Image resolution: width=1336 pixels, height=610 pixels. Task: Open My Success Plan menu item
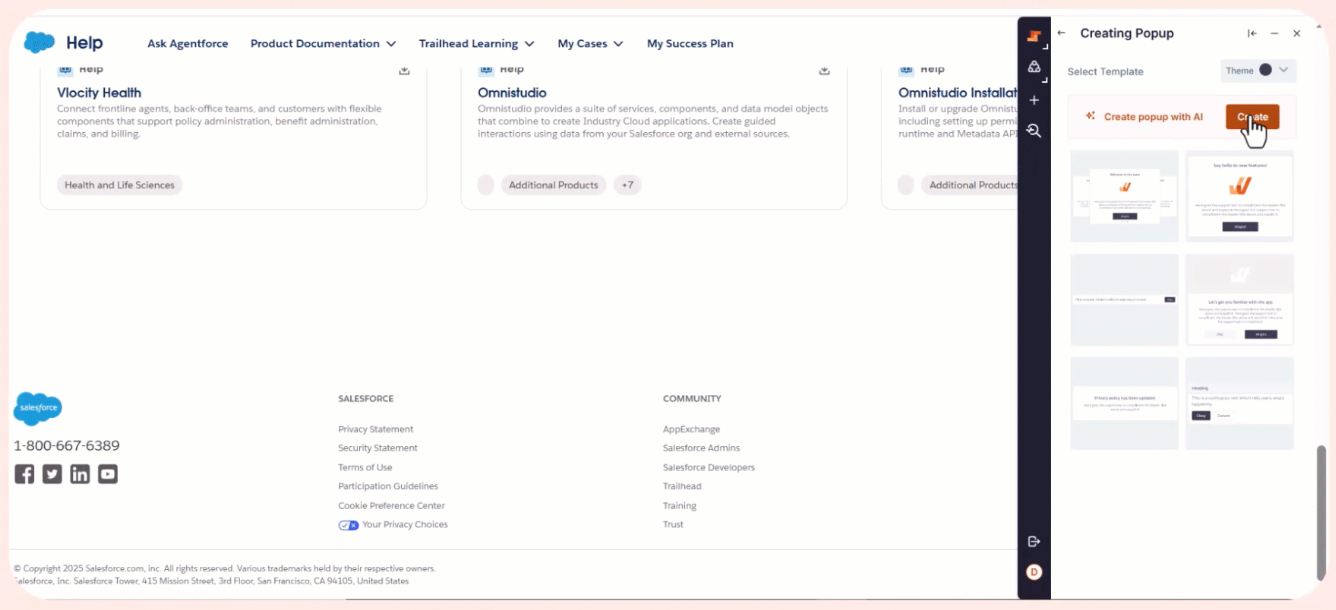click(x=690, y=44)
